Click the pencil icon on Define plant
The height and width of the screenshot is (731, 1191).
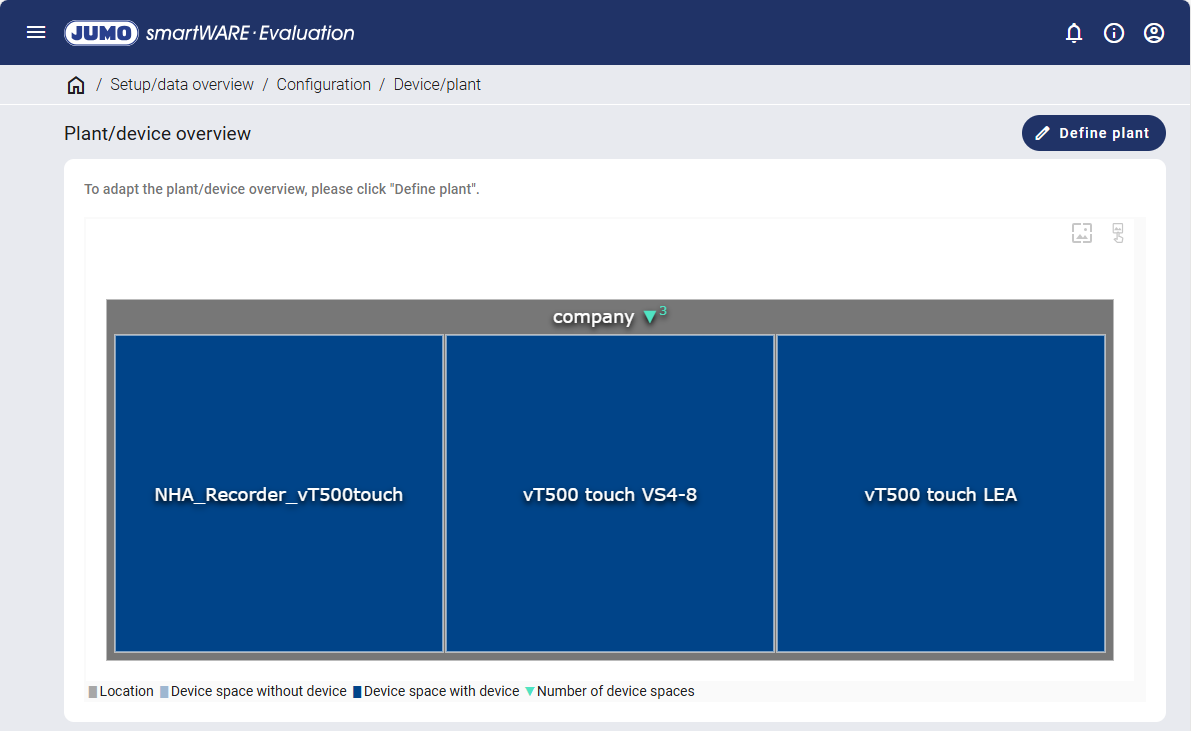tap(1043, 133)
